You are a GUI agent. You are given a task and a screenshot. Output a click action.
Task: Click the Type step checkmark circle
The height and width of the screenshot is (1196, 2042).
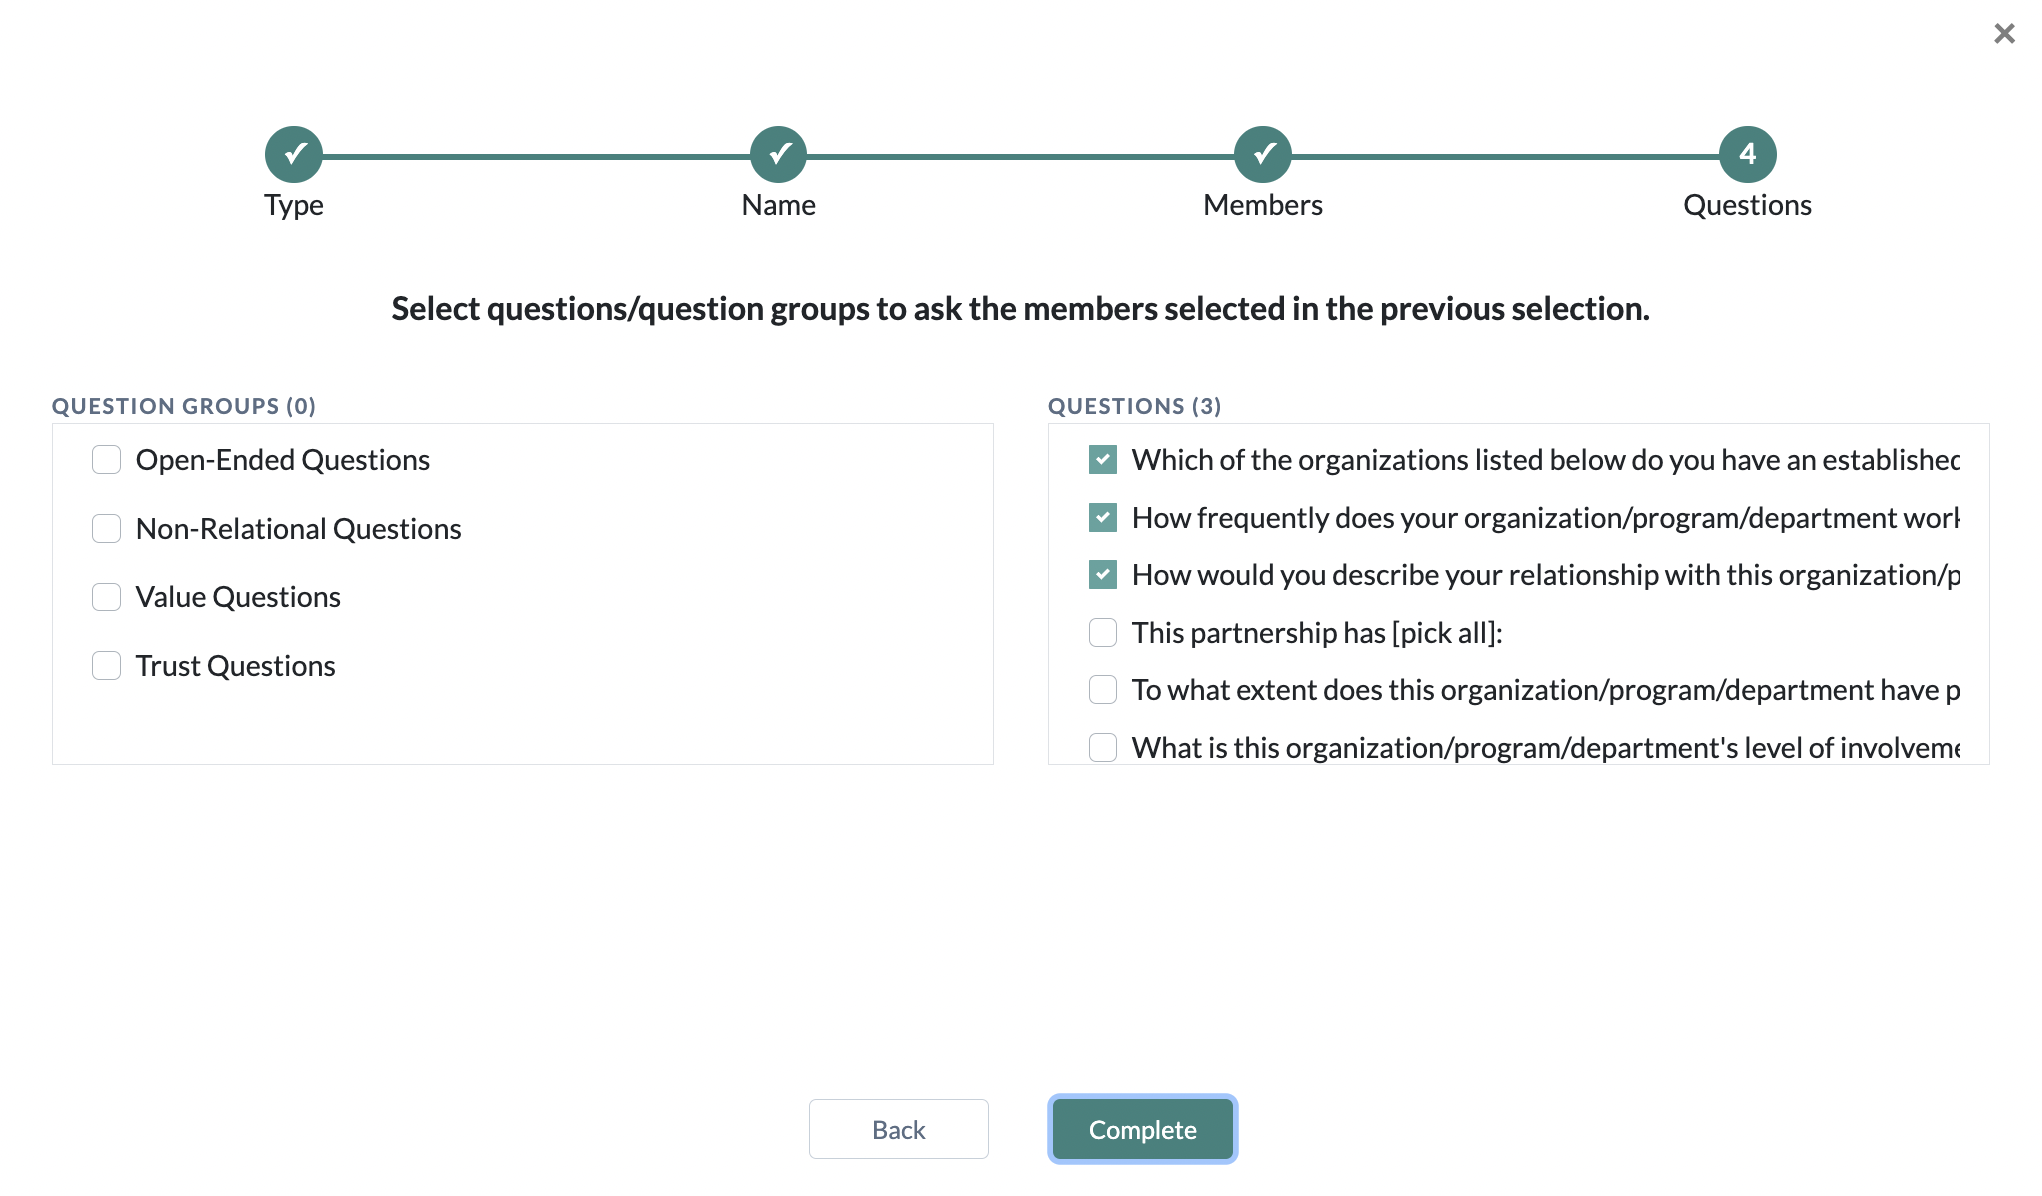click(x=293, y=154)
